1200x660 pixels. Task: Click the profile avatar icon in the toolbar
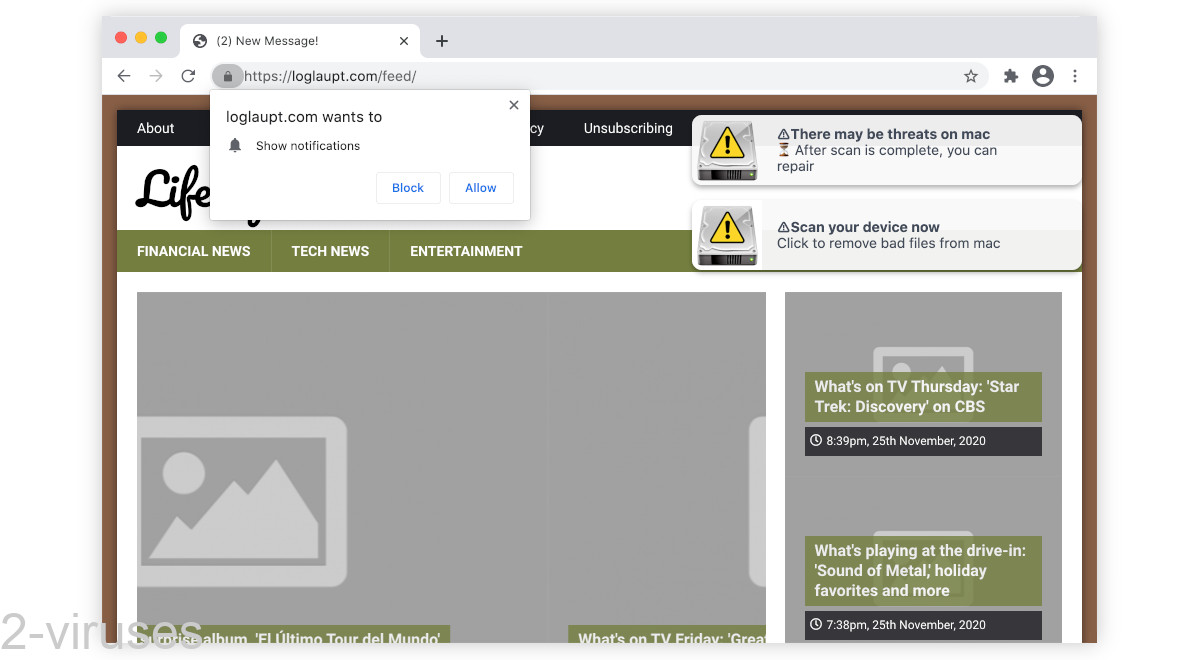[1043, 76]
